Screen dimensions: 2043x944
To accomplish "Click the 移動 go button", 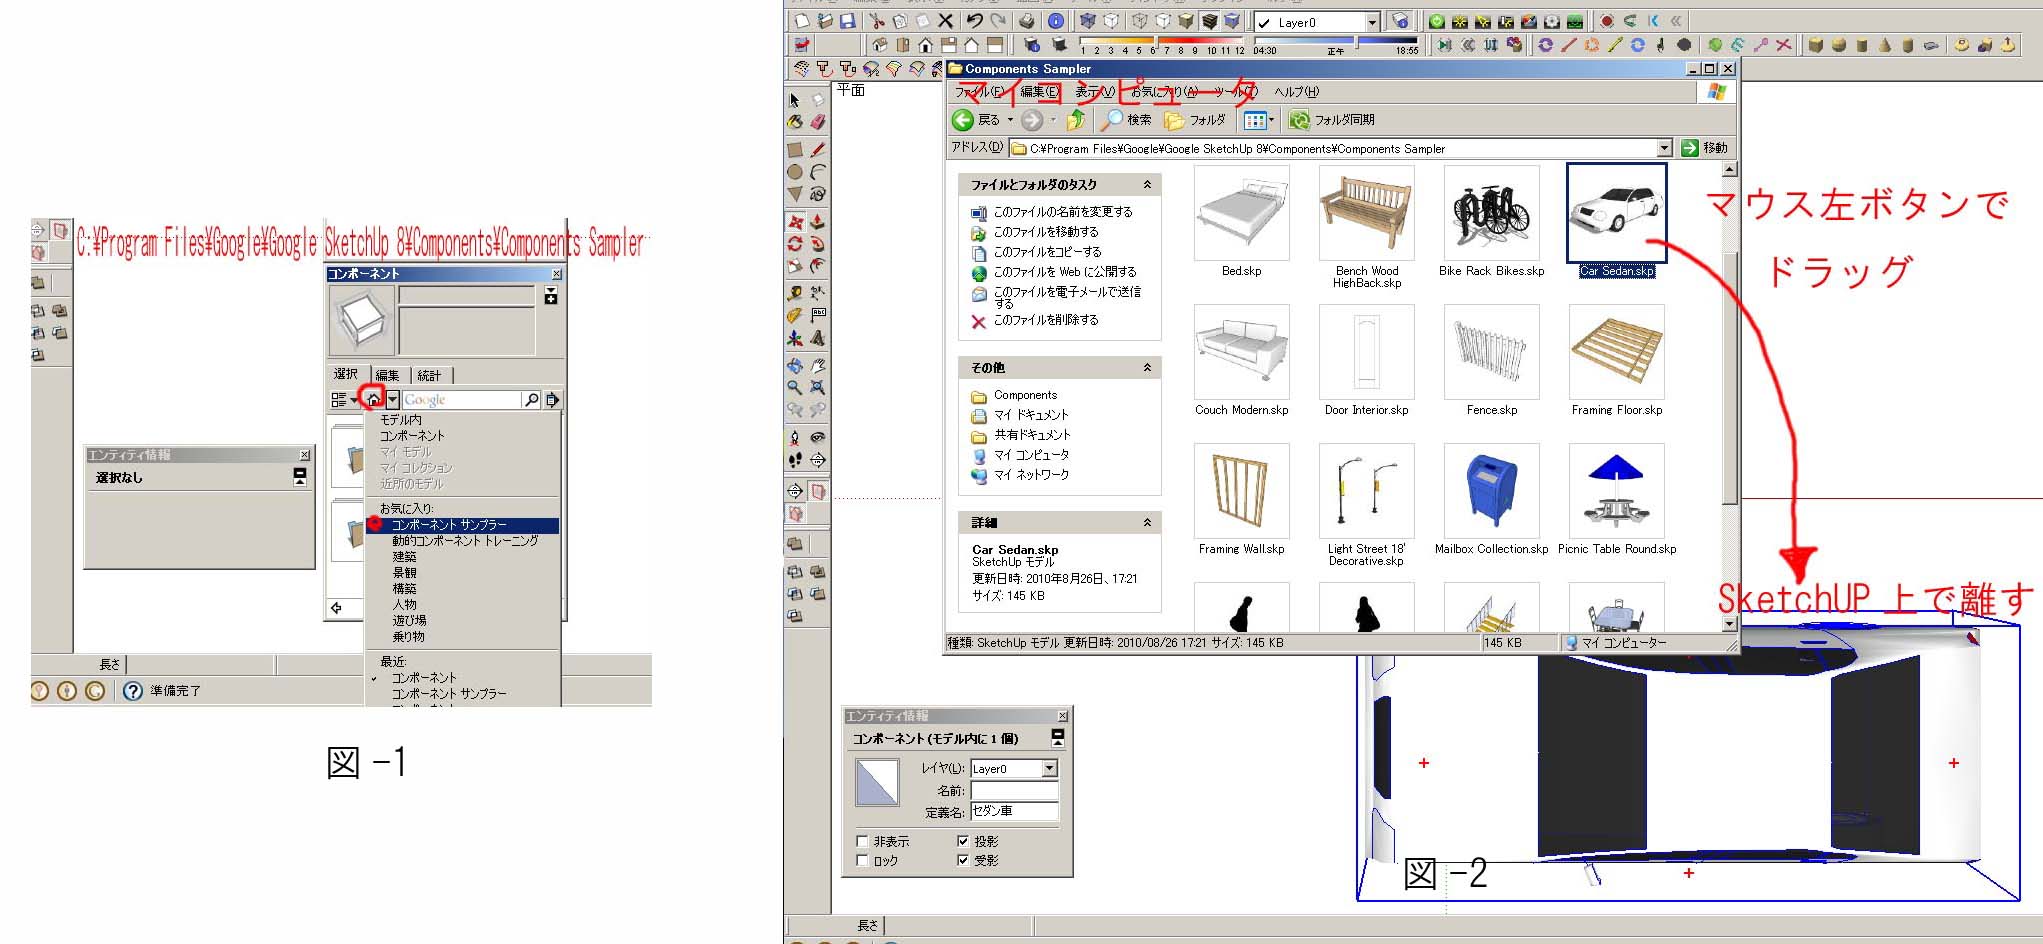I will click(x=1705, y=148).
